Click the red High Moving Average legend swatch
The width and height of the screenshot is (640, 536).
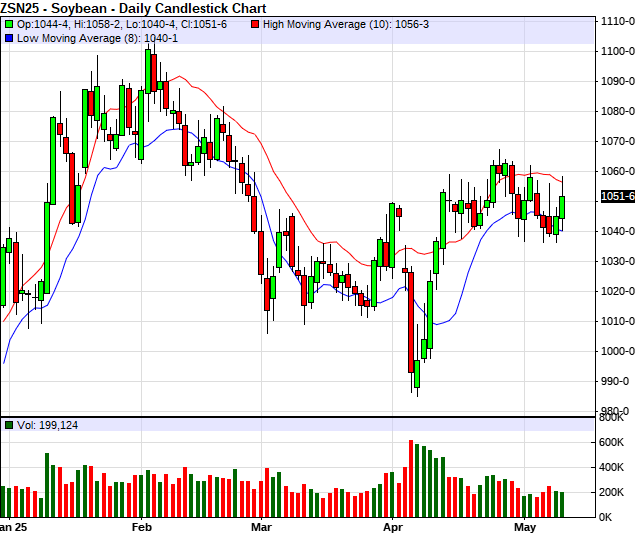tap(256, 23)
